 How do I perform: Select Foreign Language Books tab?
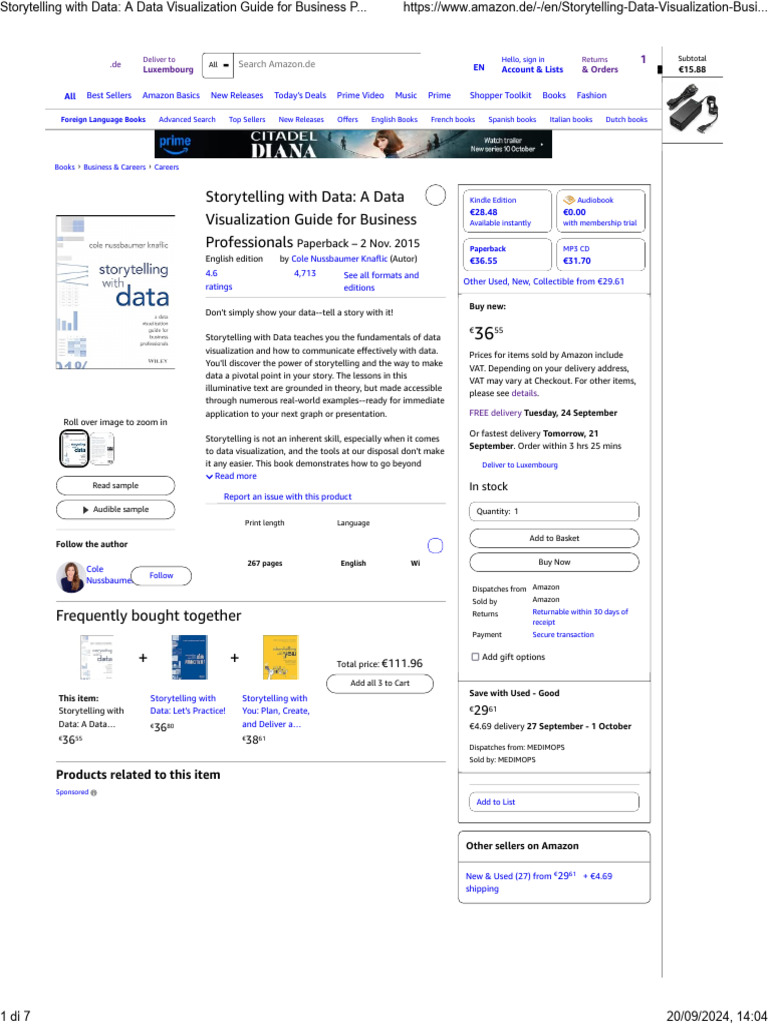tap(103, 120)
